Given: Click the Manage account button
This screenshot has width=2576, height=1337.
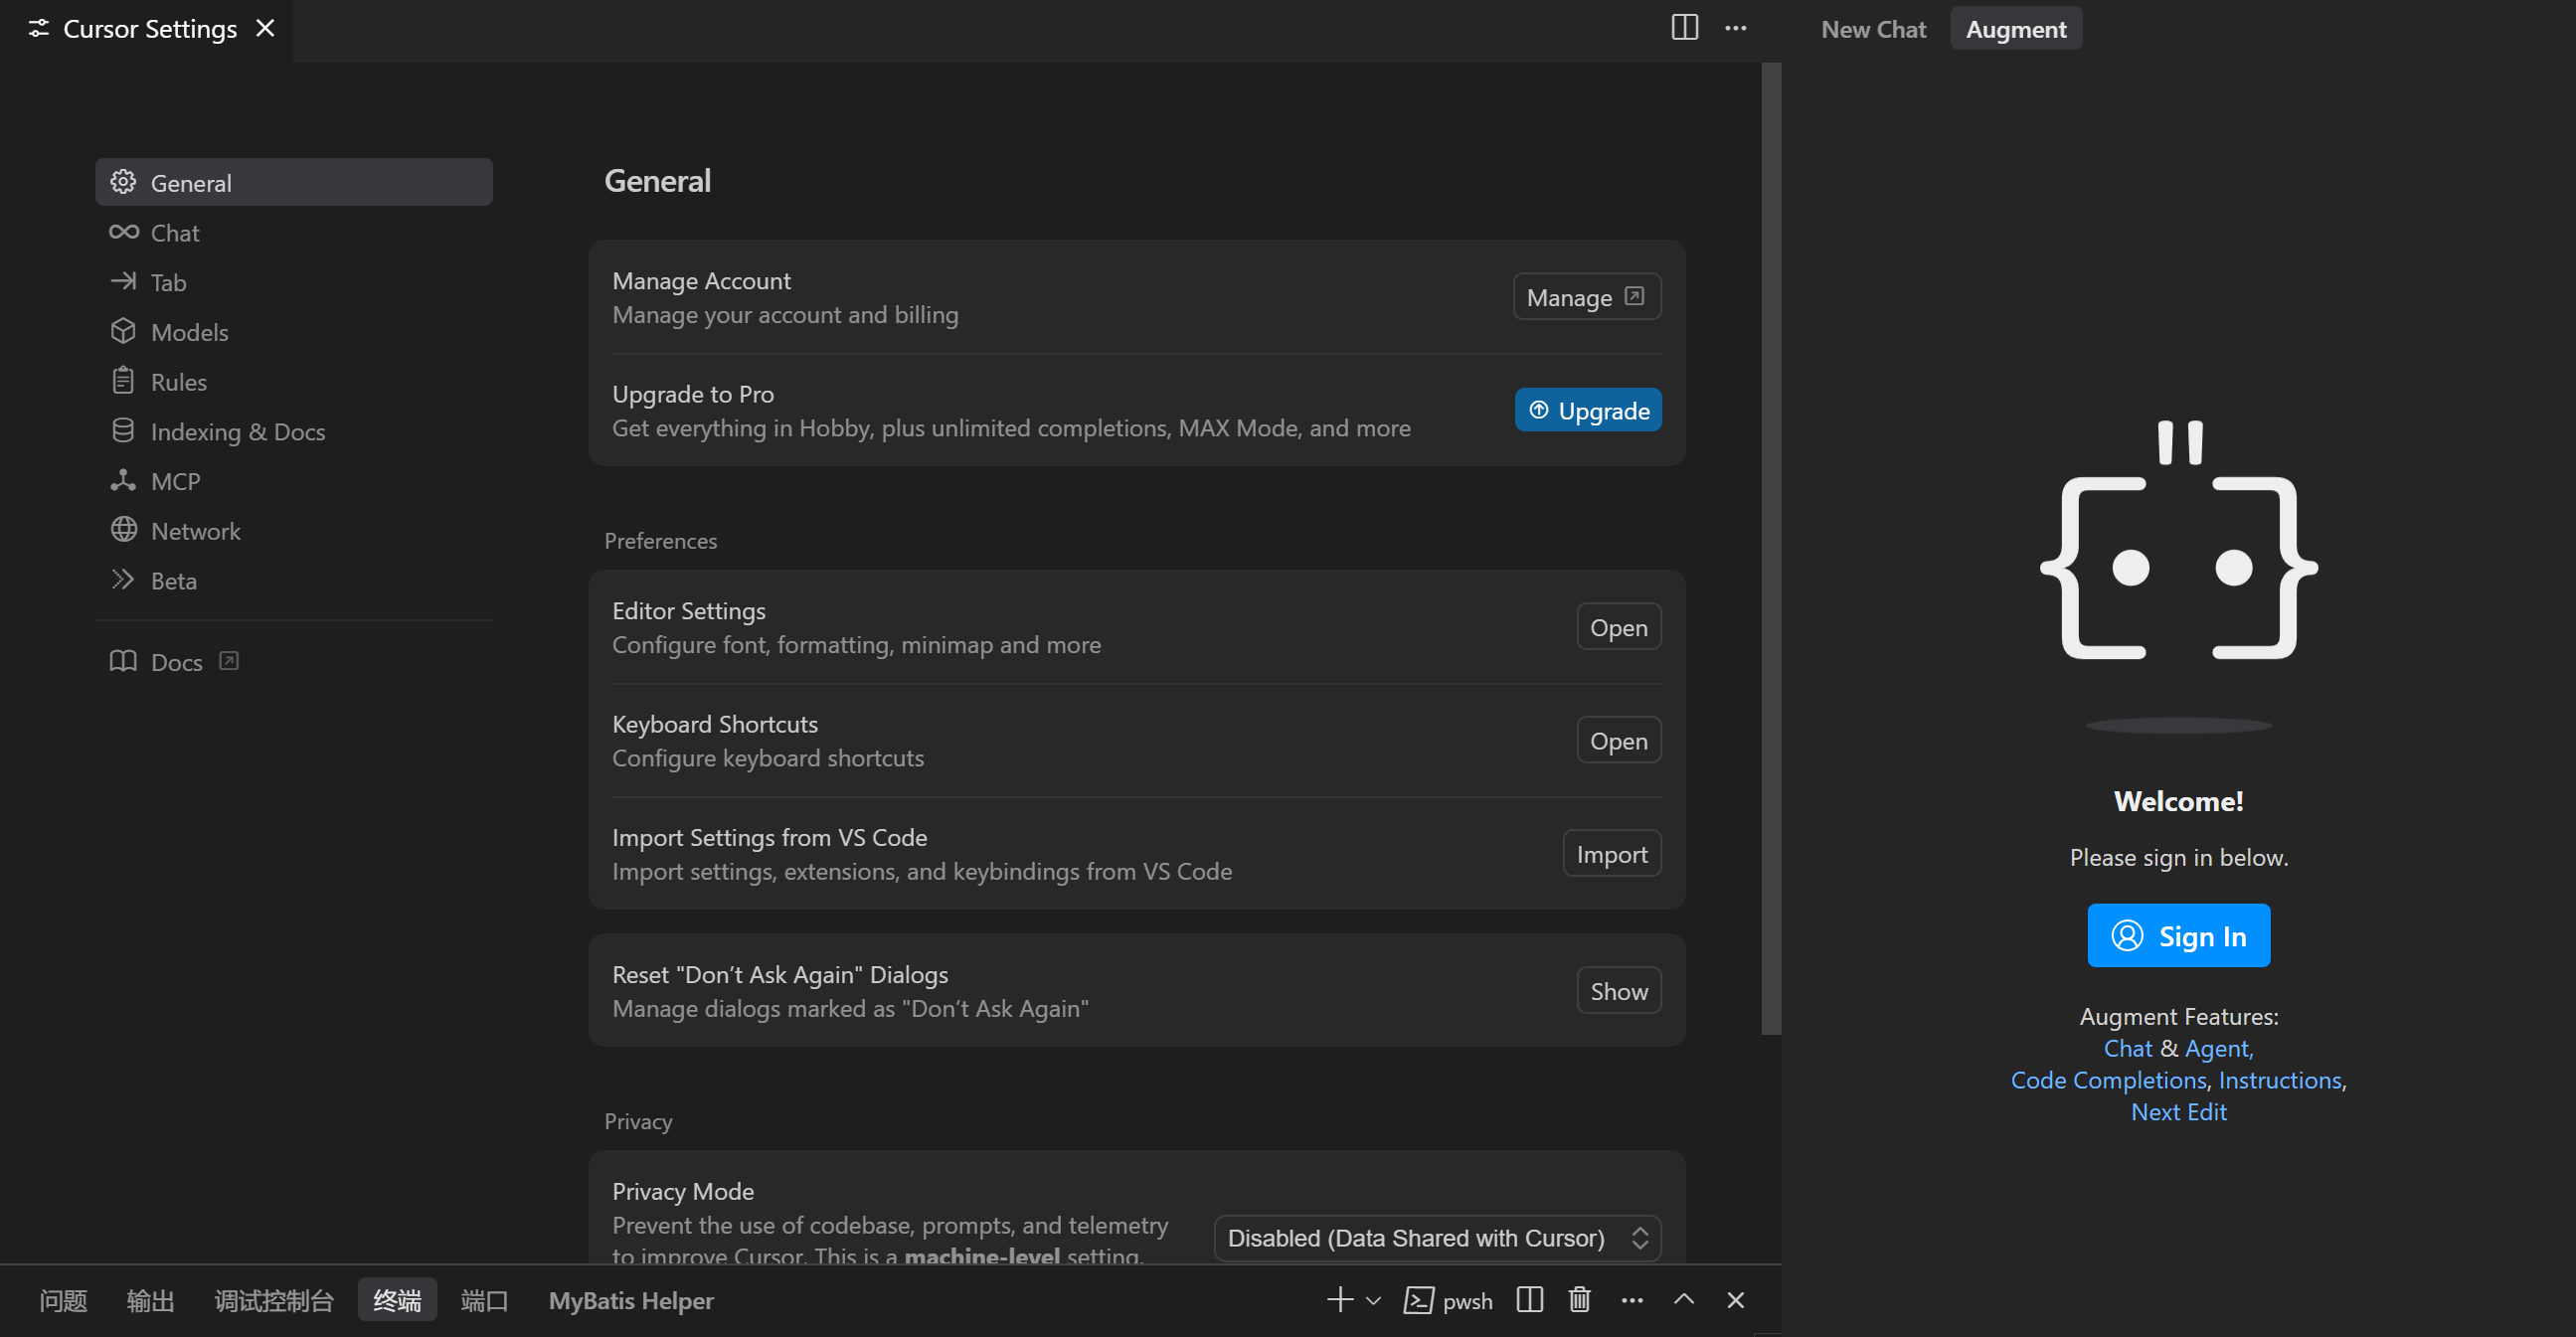Looking at the screenshot, I should 1587,297.
